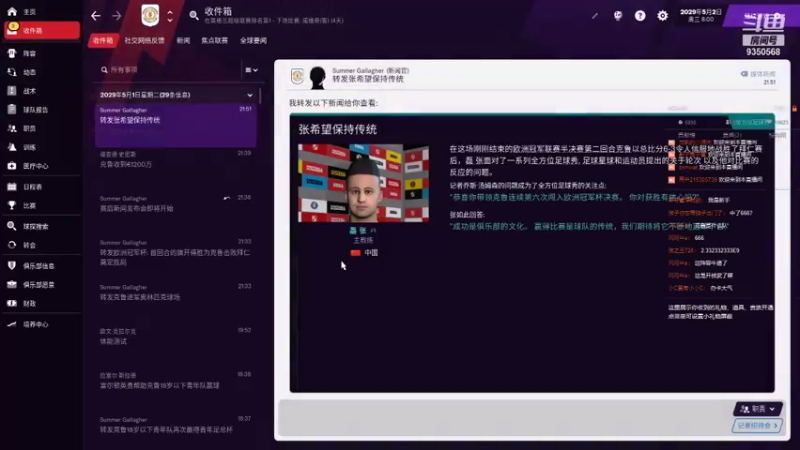This screenshot has width=800, height=450.
Task: Click the sender silhouette avatar in message header
Action: [317, 77]
